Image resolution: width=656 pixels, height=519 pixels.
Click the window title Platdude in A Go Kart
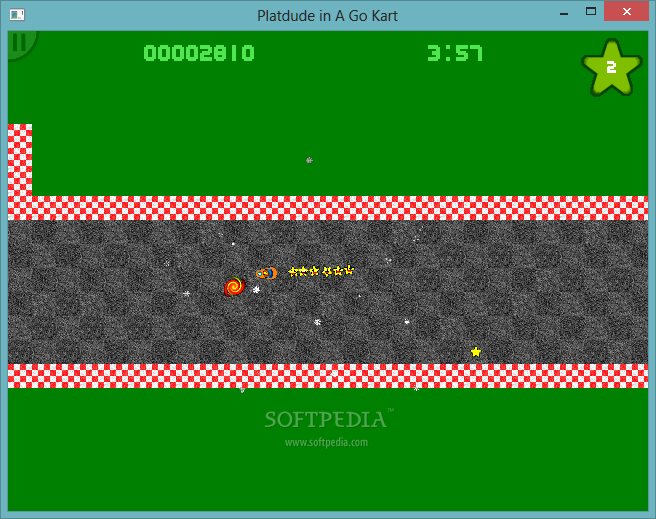pyautogui.click(x=327, y=16)
